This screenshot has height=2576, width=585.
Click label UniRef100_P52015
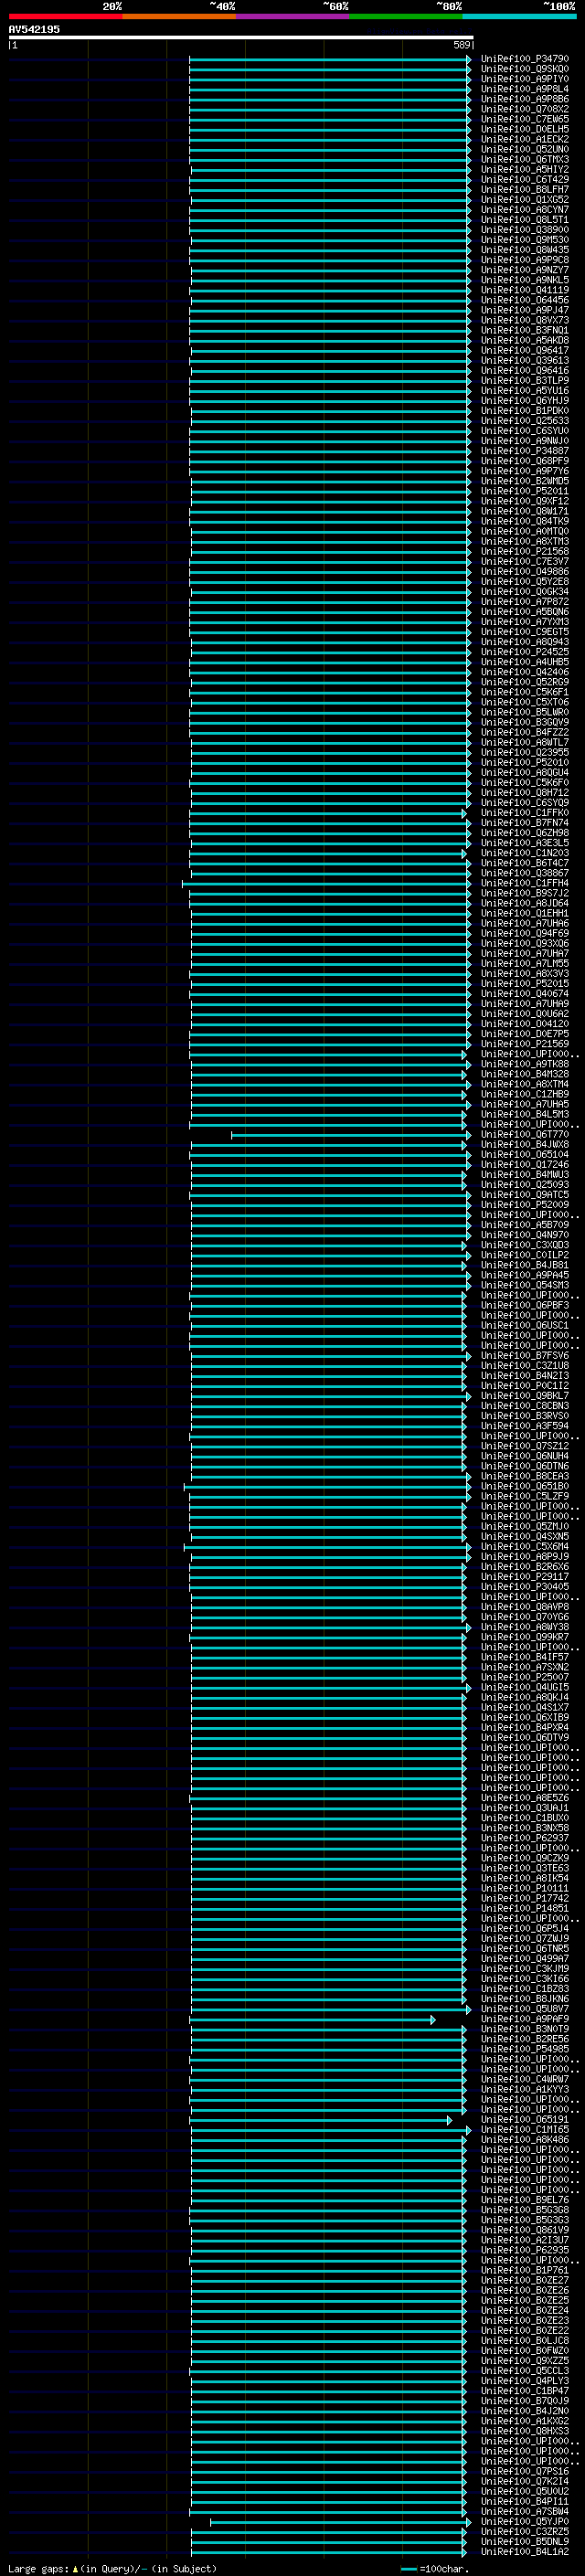524,983
